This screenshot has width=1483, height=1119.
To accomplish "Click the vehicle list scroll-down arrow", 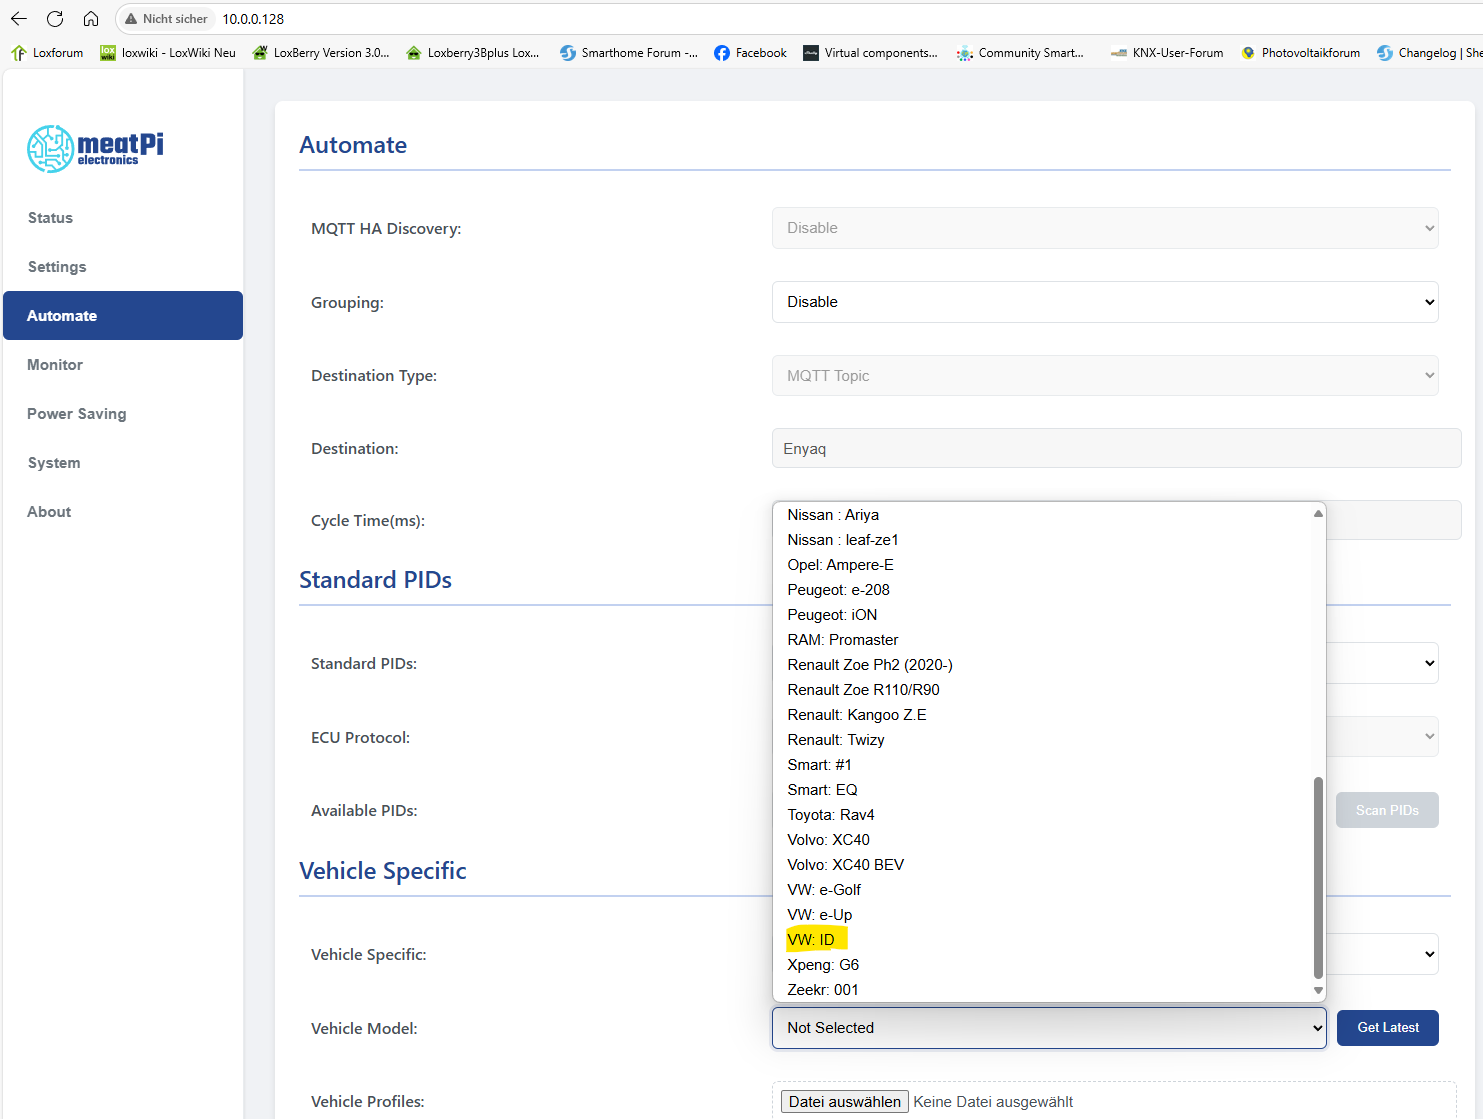I will [1318, 991].
